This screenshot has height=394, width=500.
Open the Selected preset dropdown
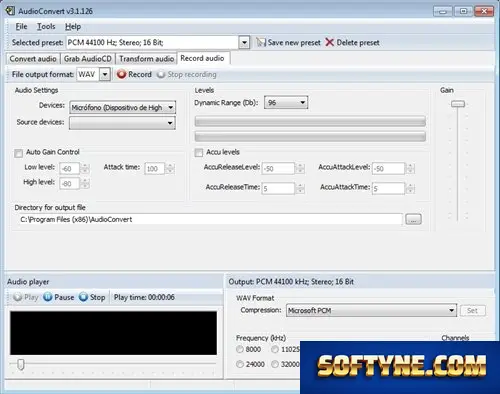244,43
